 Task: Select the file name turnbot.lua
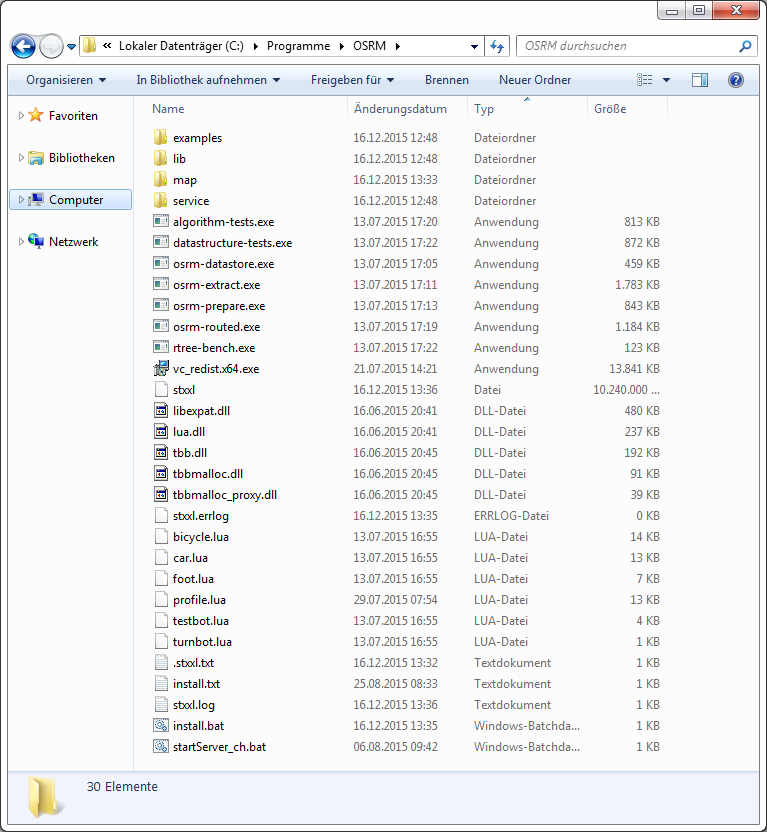(202, 642)
